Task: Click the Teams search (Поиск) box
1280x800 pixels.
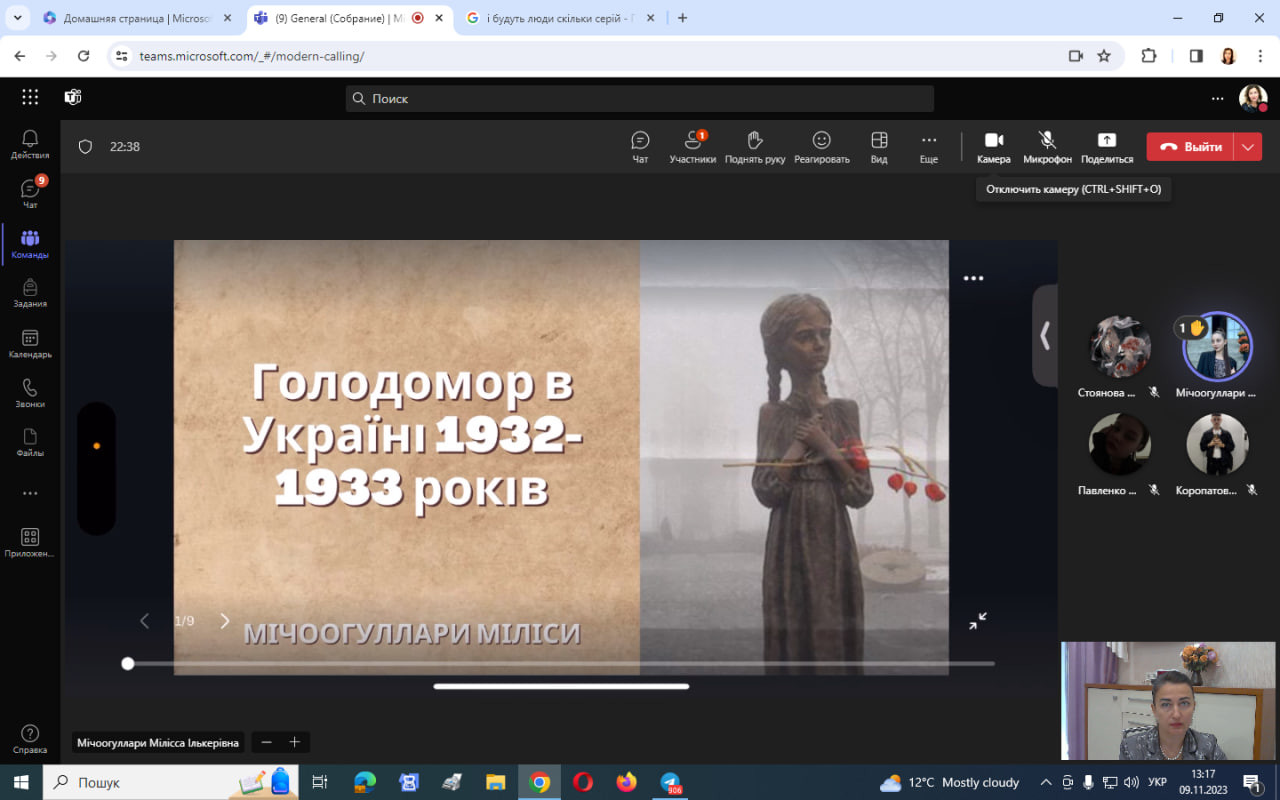Action: [x=640, y=98]
